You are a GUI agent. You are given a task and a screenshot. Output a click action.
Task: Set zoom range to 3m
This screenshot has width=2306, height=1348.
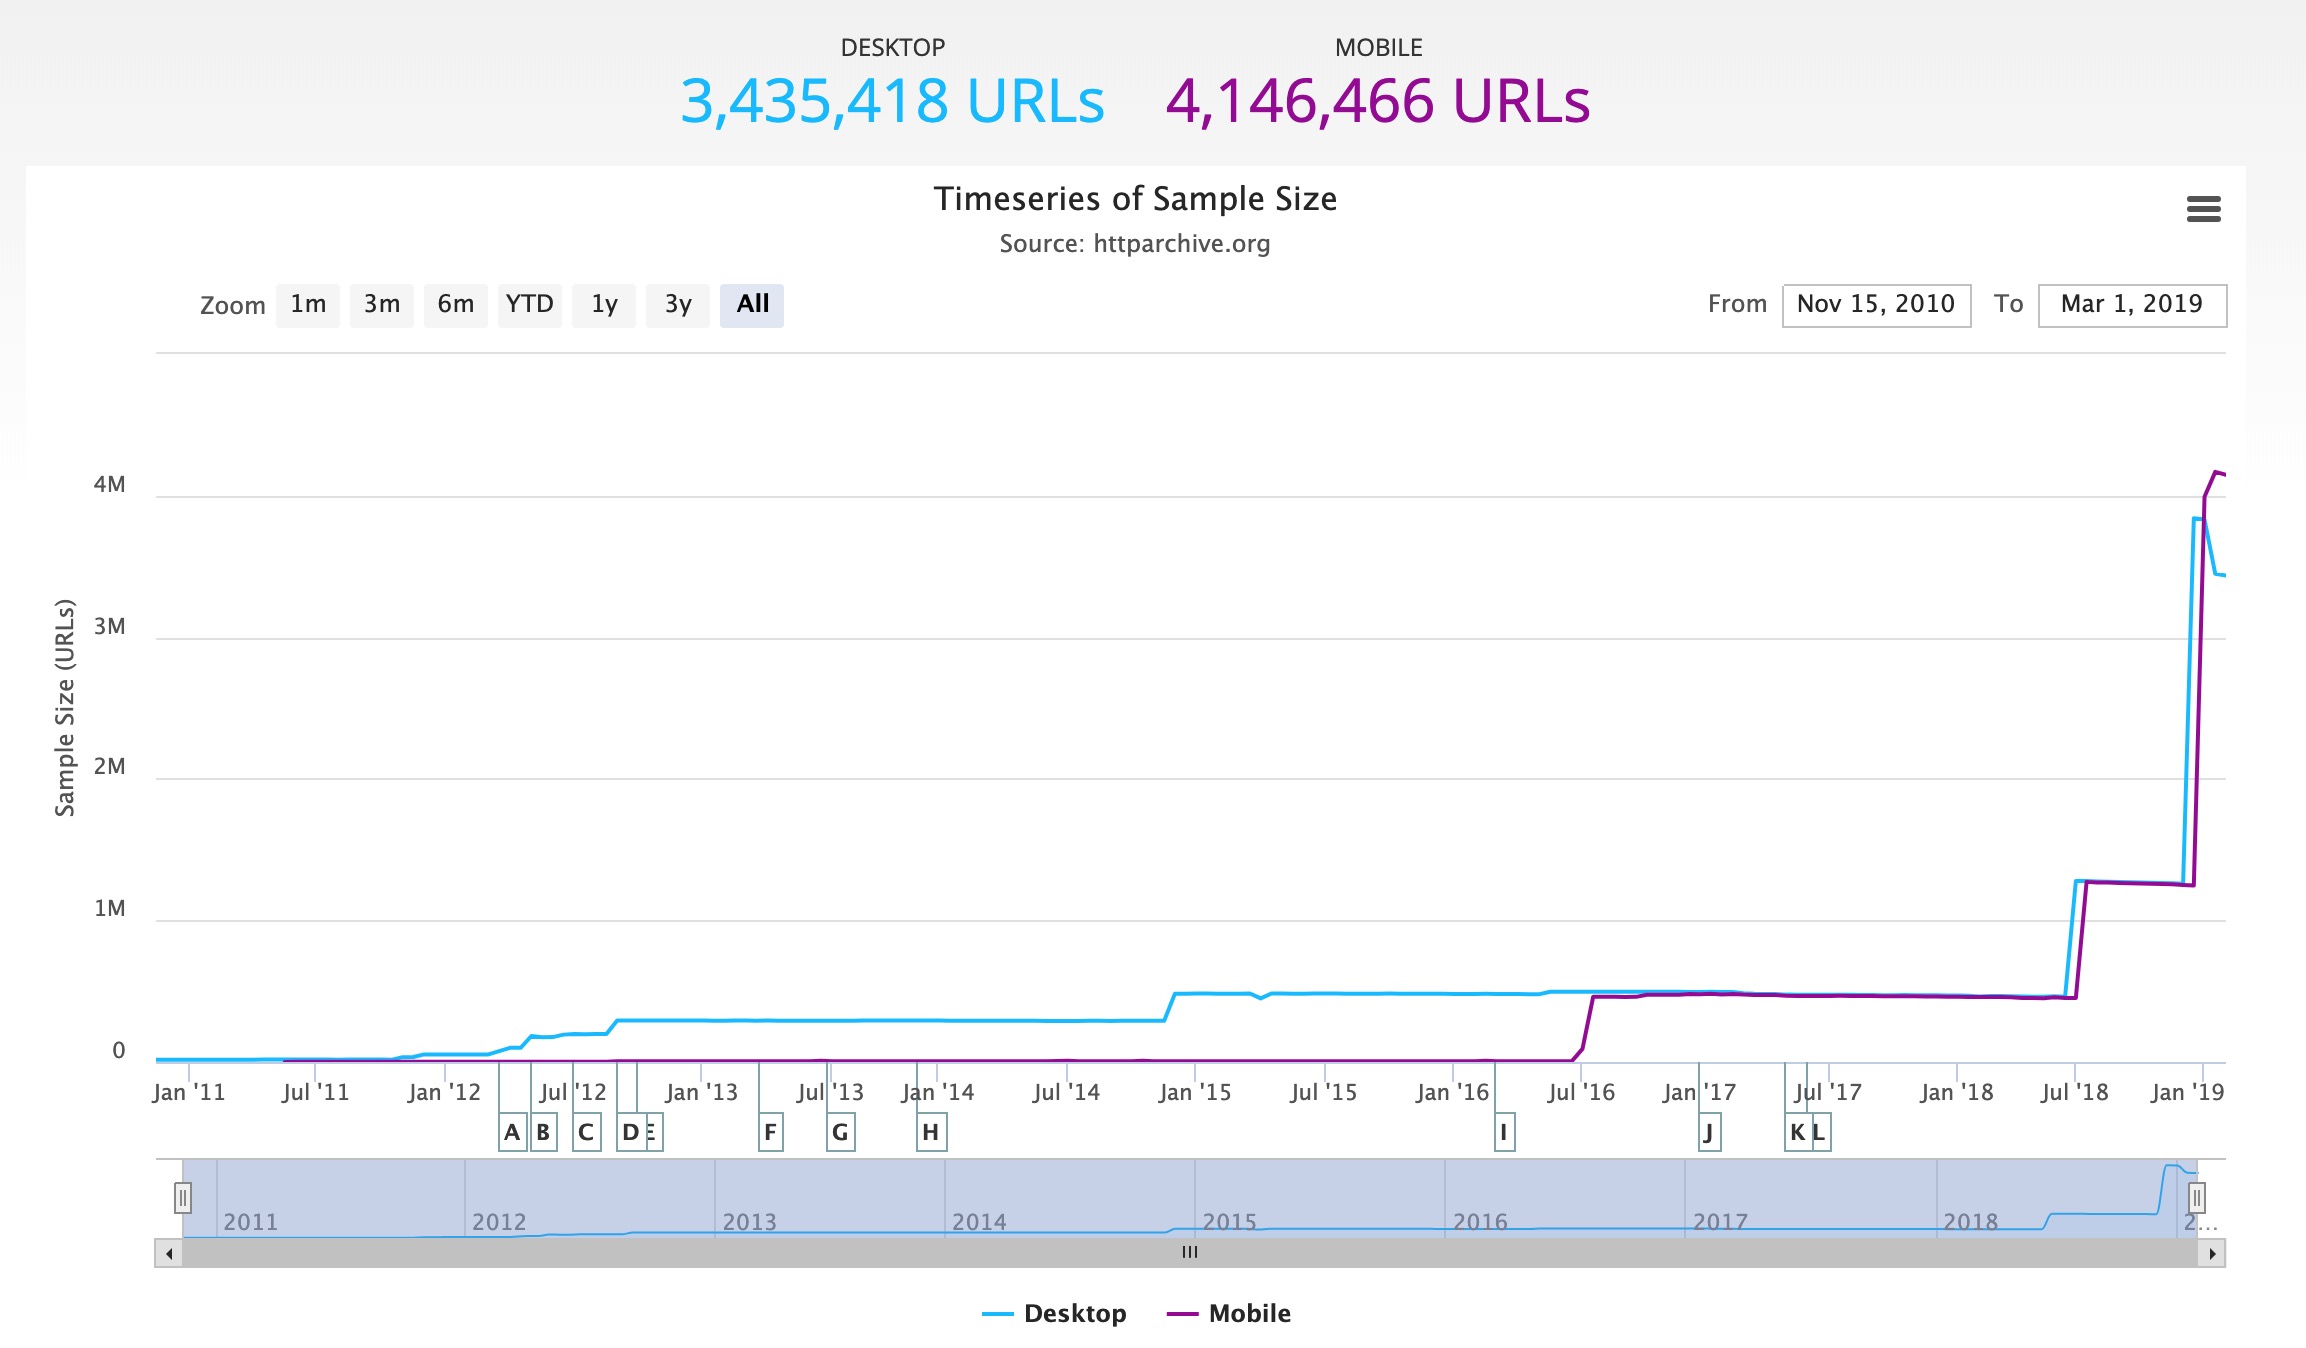point(382,305)
